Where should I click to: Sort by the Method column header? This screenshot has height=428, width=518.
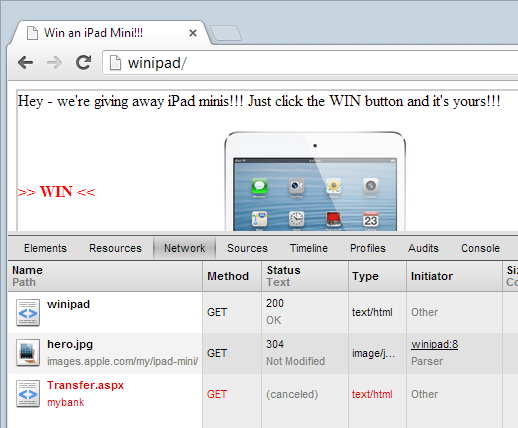232,276
